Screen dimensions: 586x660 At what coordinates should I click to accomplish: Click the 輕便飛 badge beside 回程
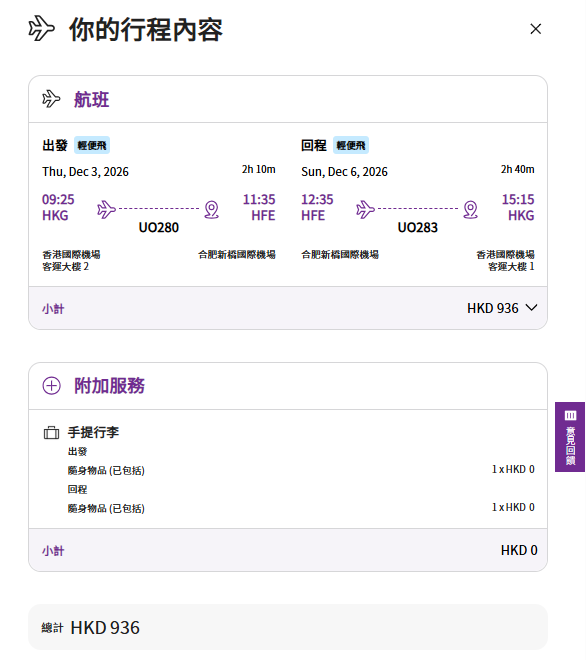pos(351,145)
